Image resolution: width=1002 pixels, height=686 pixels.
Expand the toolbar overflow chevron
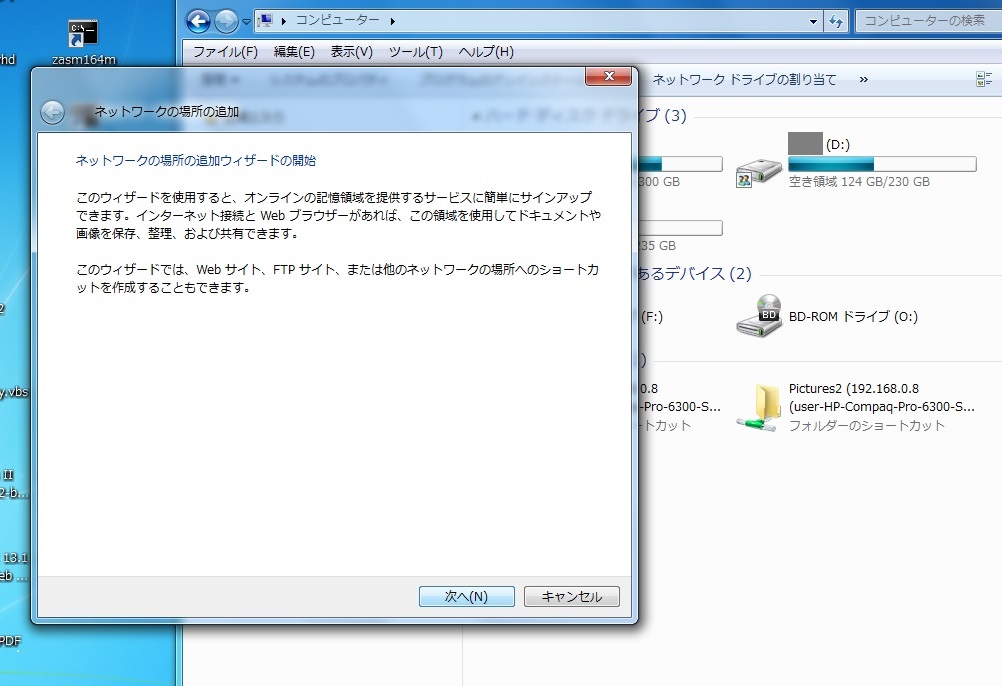(x=863, y=79)
